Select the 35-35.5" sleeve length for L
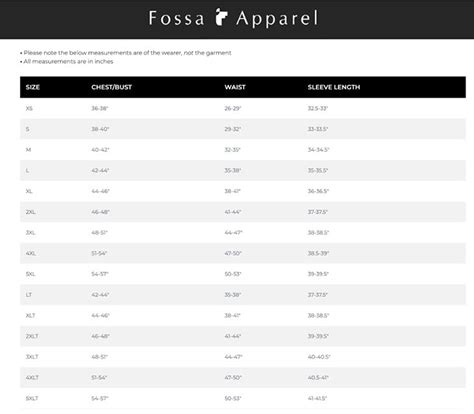The image size is (474, 414). (318, 170)
